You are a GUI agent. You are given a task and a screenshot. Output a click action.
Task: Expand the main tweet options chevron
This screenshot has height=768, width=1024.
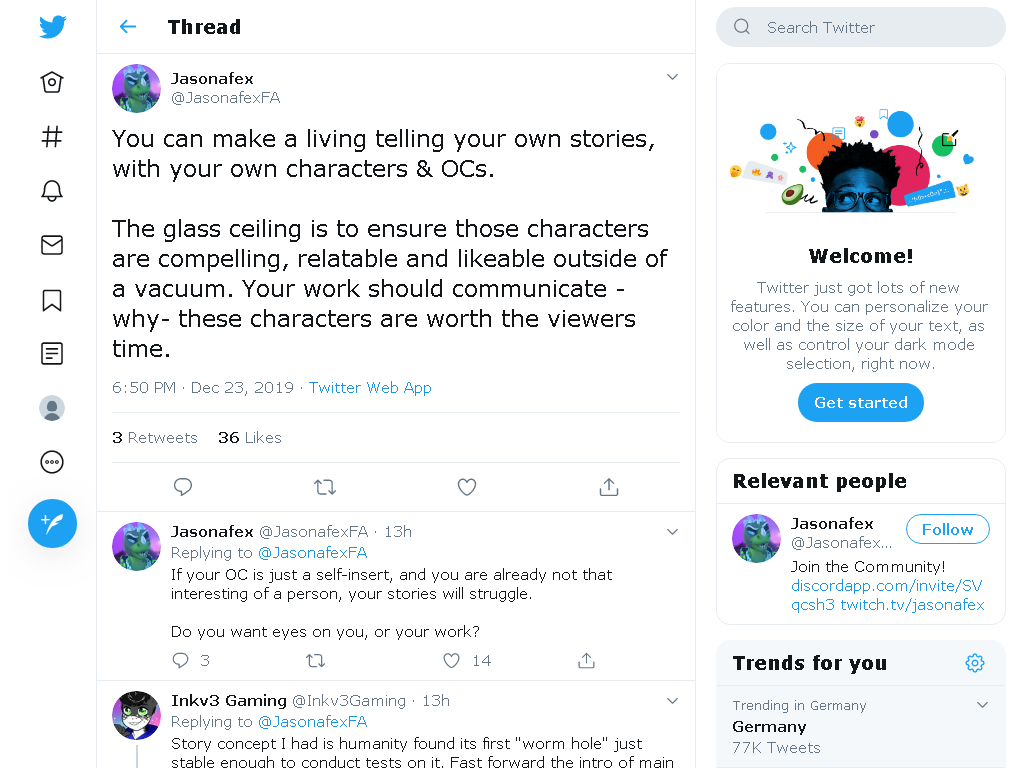point(672,77)
